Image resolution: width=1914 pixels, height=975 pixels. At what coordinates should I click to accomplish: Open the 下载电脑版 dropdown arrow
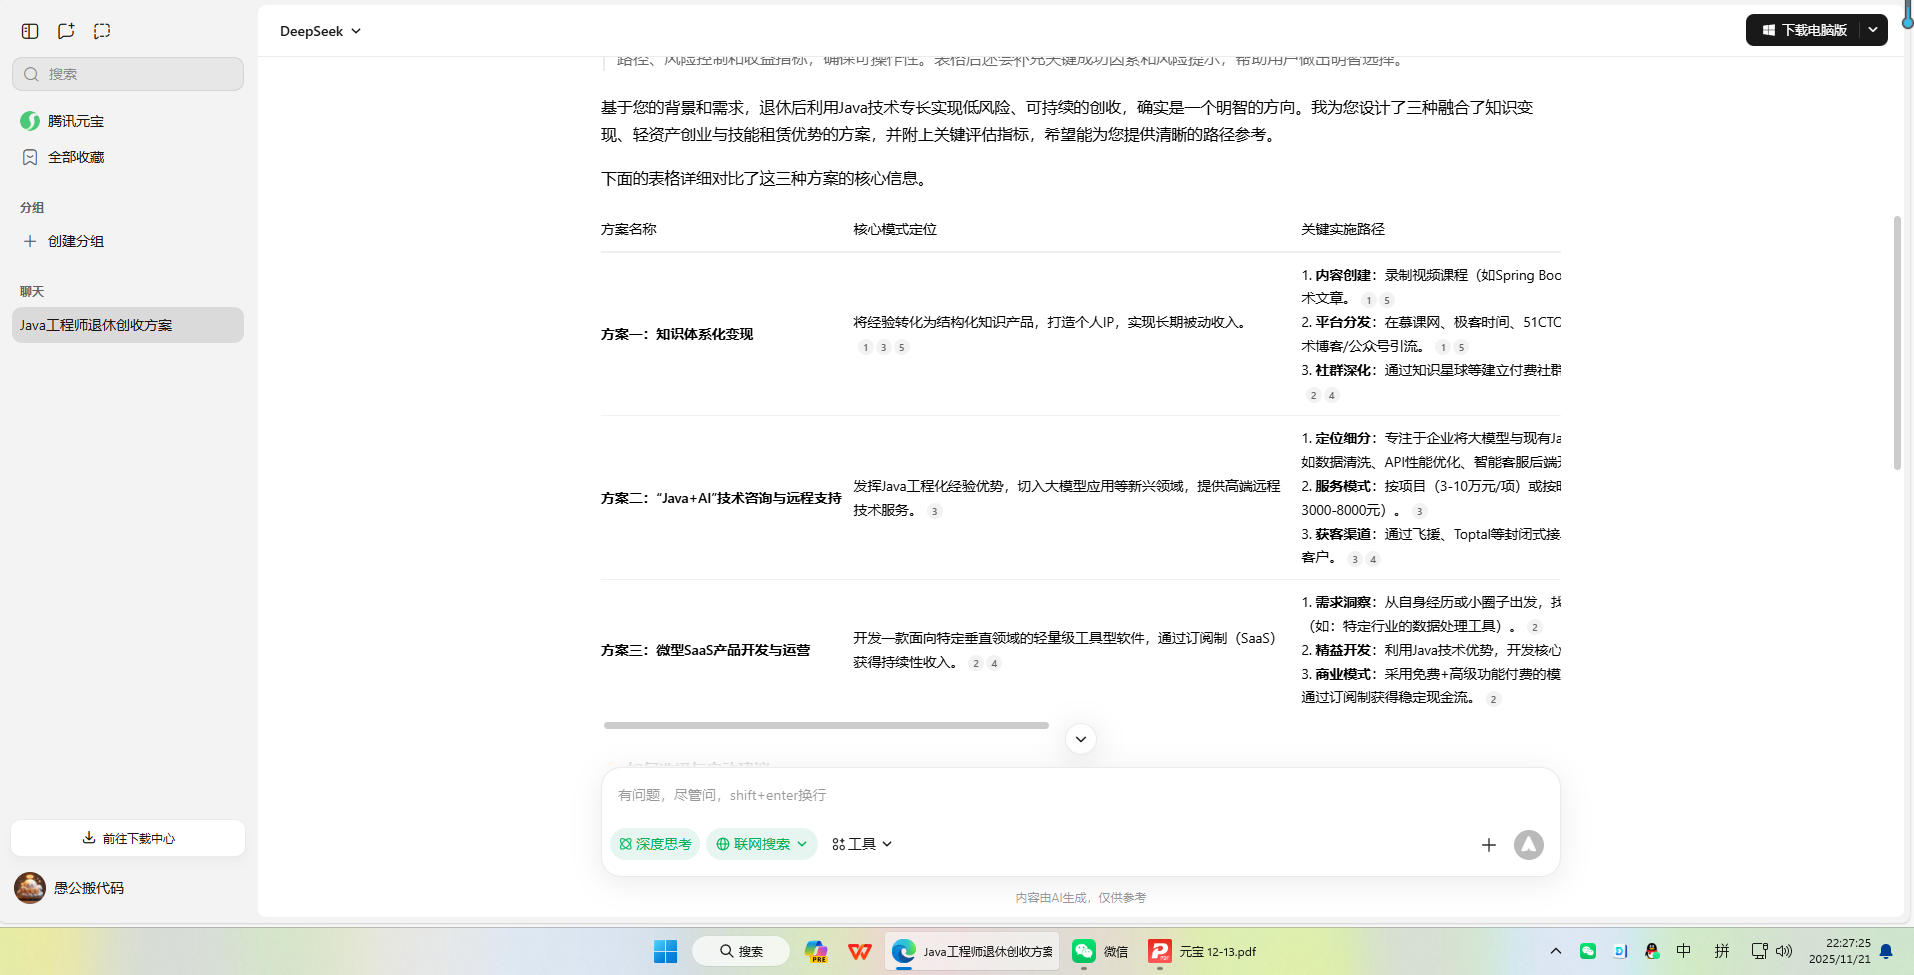pyautogui.click(x=1873, y=30)
